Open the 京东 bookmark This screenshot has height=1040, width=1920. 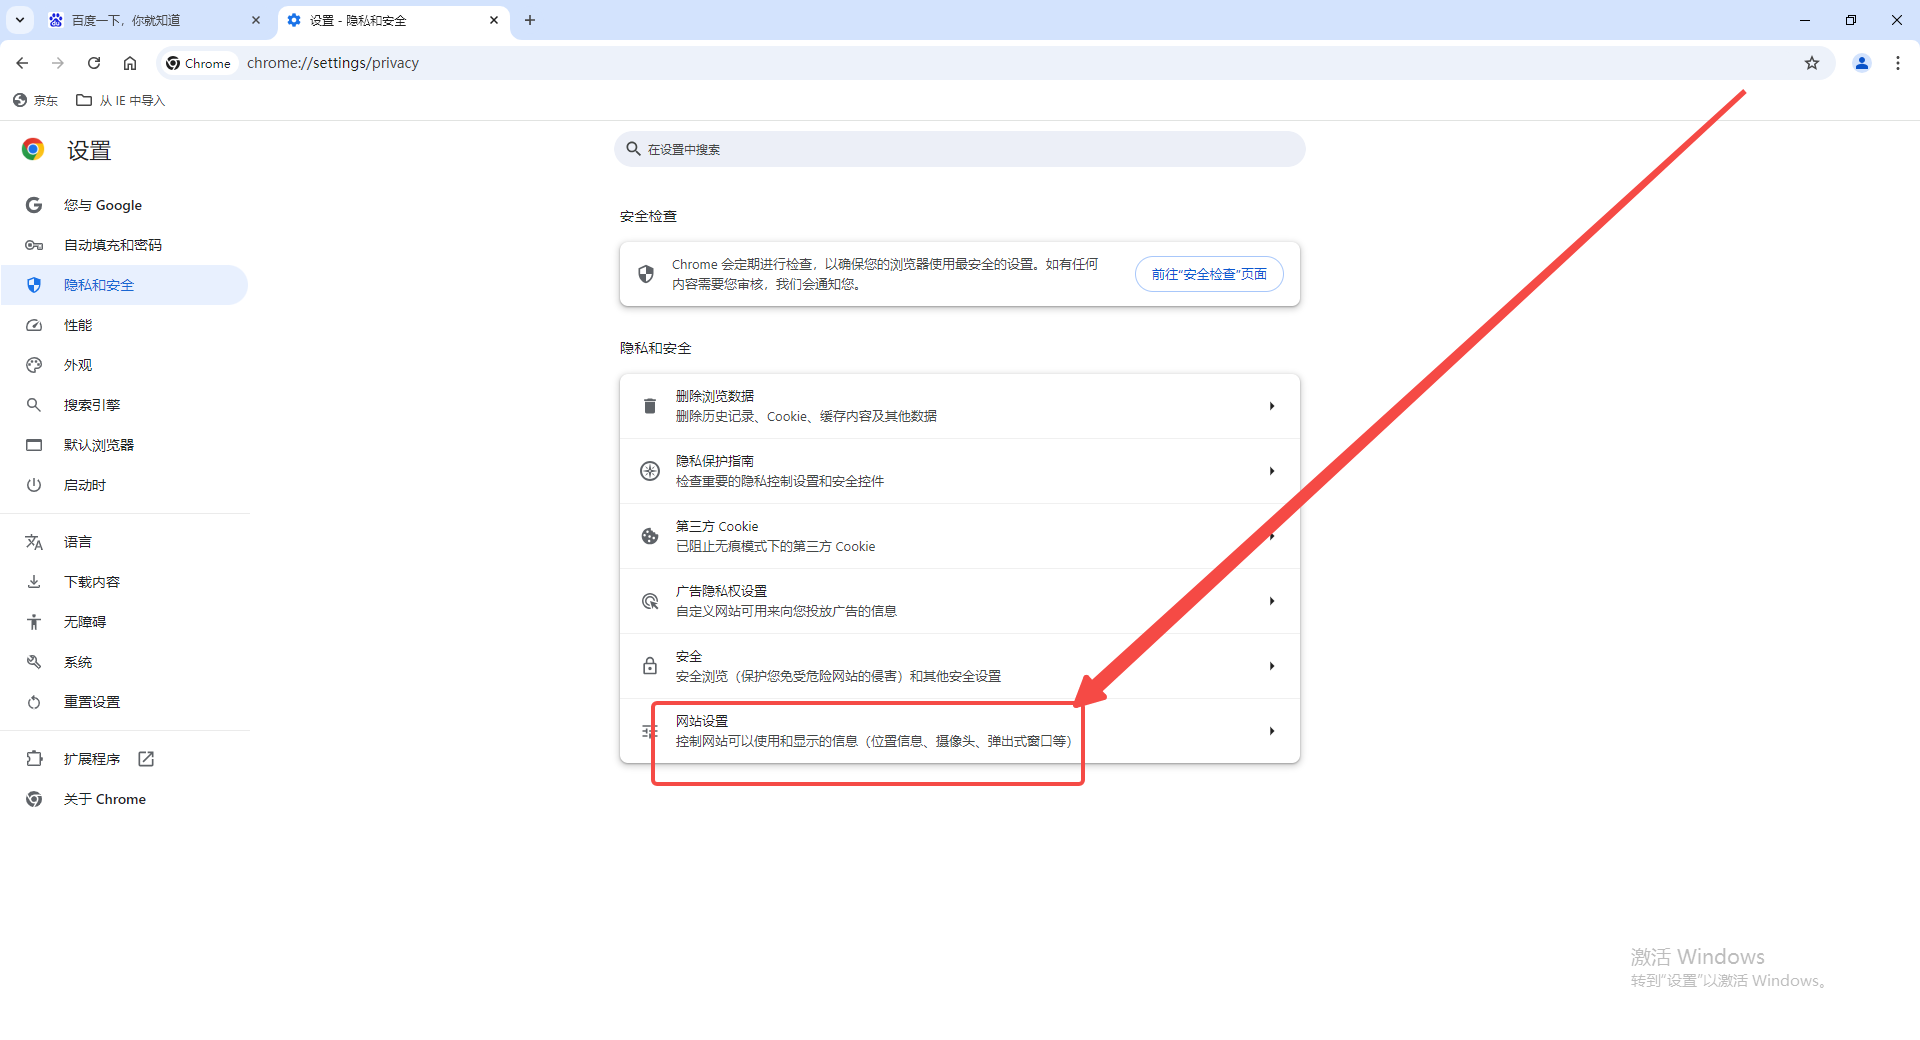tap(36, 100)
